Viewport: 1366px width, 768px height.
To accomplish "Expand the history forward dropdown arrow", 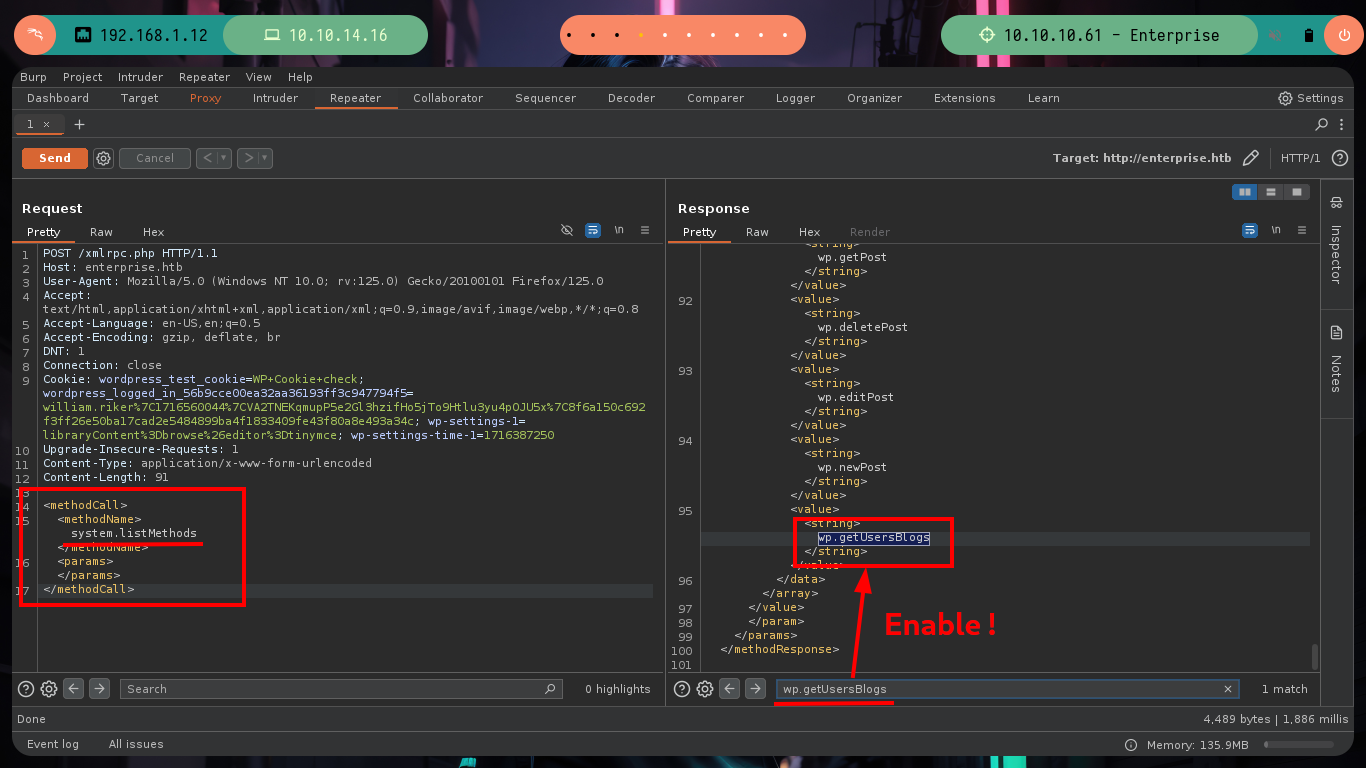I will [265, 158].
